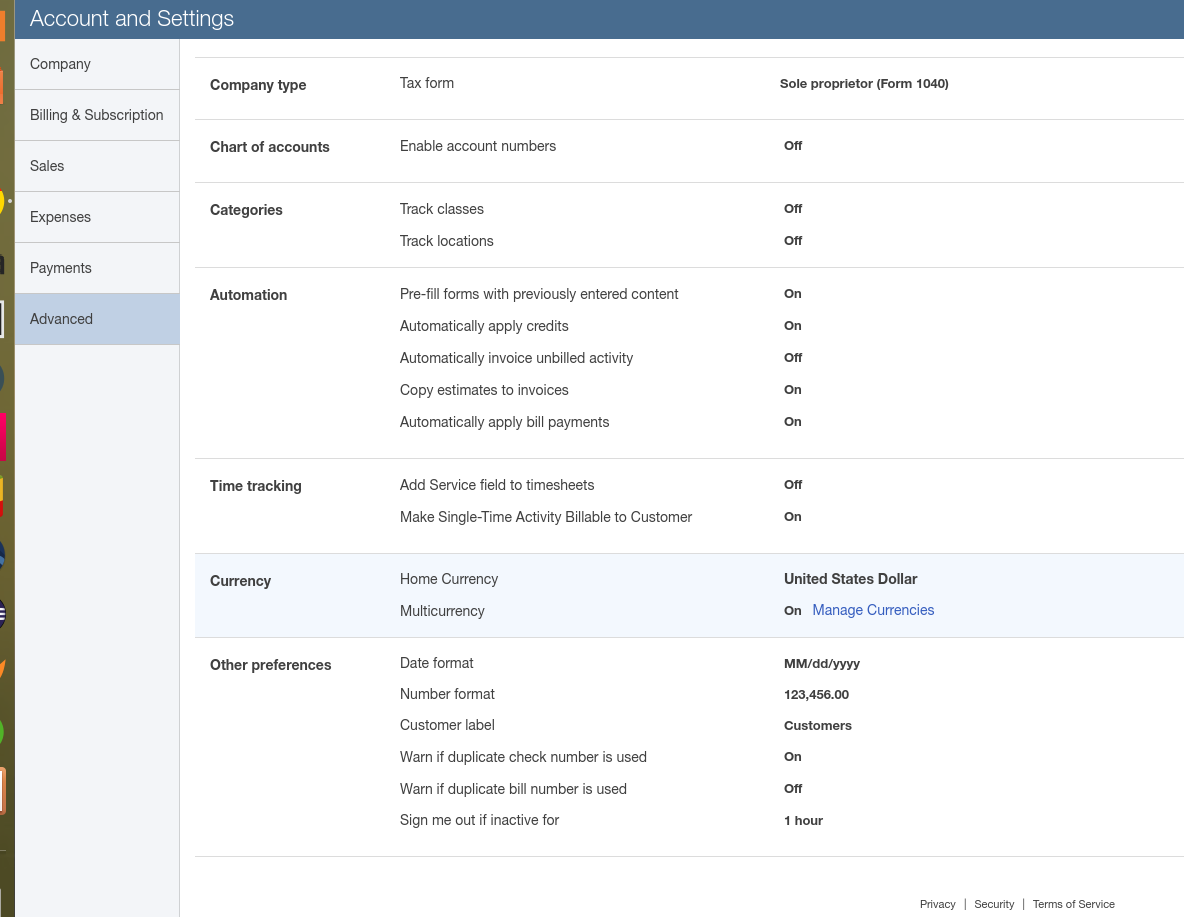Click the Number format setting

(x=447, y=694)
